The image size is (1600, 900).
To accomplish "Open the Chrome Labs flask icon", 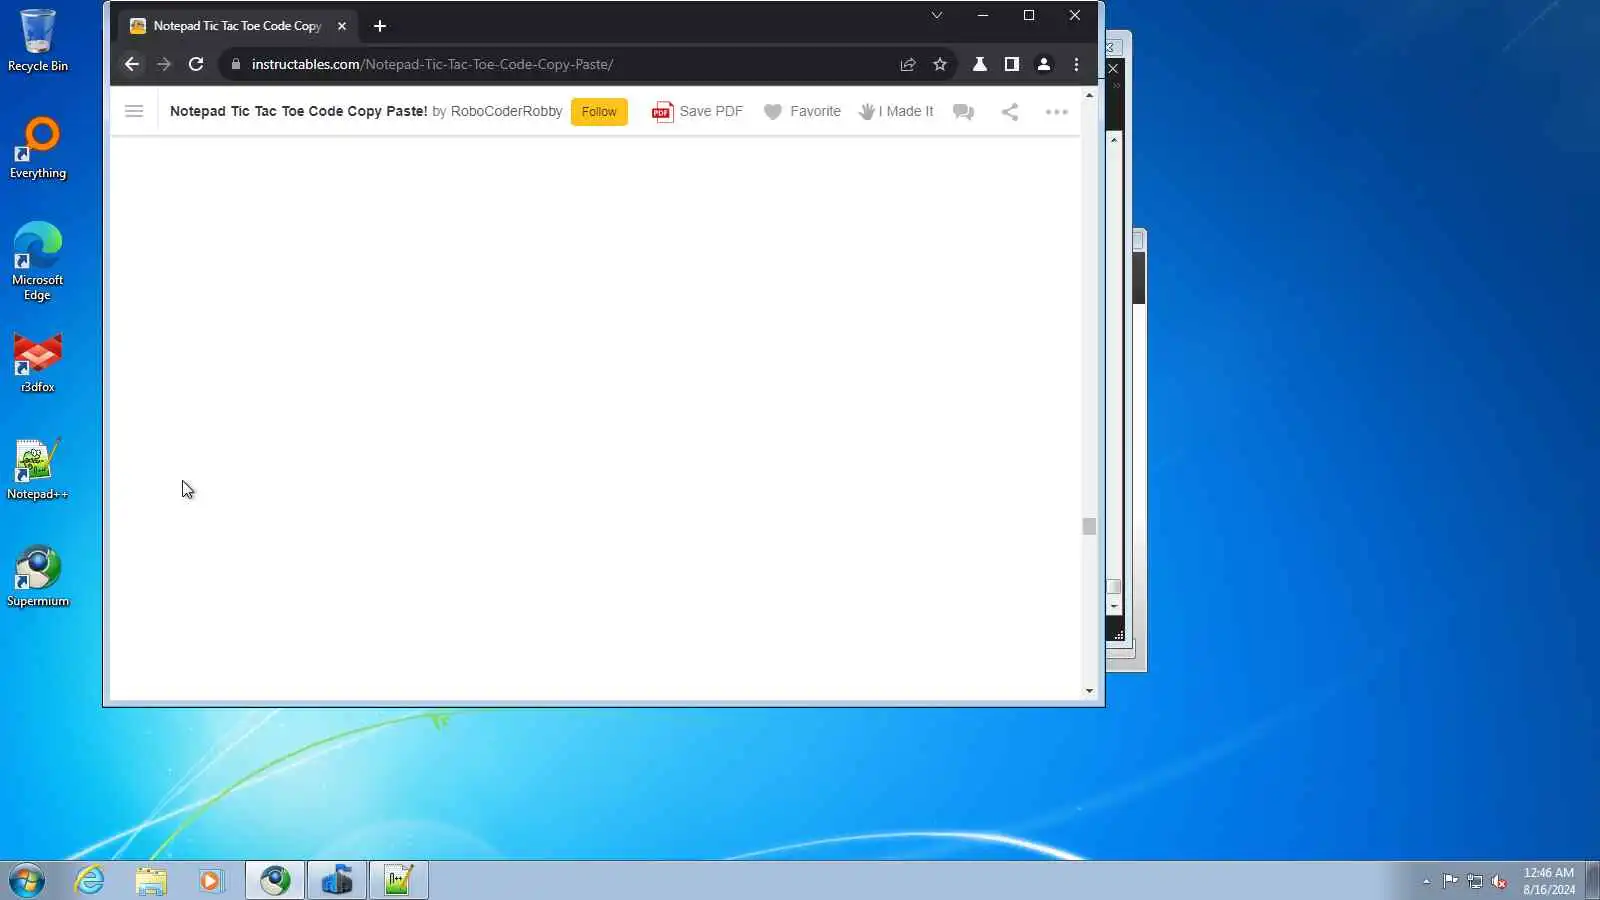I will [x=980, y=64].
